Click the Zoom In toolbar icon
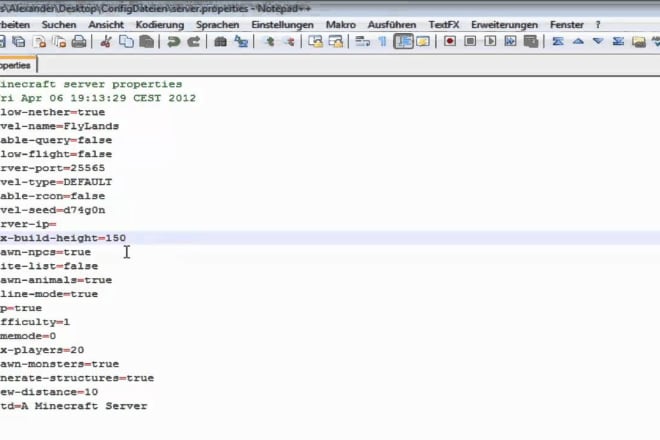660x440 pixels. (269, 42)
